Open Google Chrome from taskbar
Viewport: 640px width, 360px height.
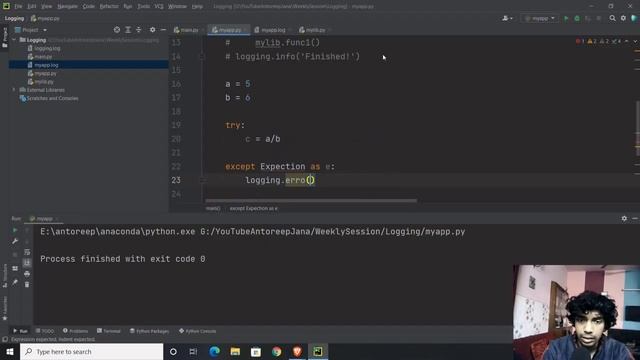click(x=276, y=351)
